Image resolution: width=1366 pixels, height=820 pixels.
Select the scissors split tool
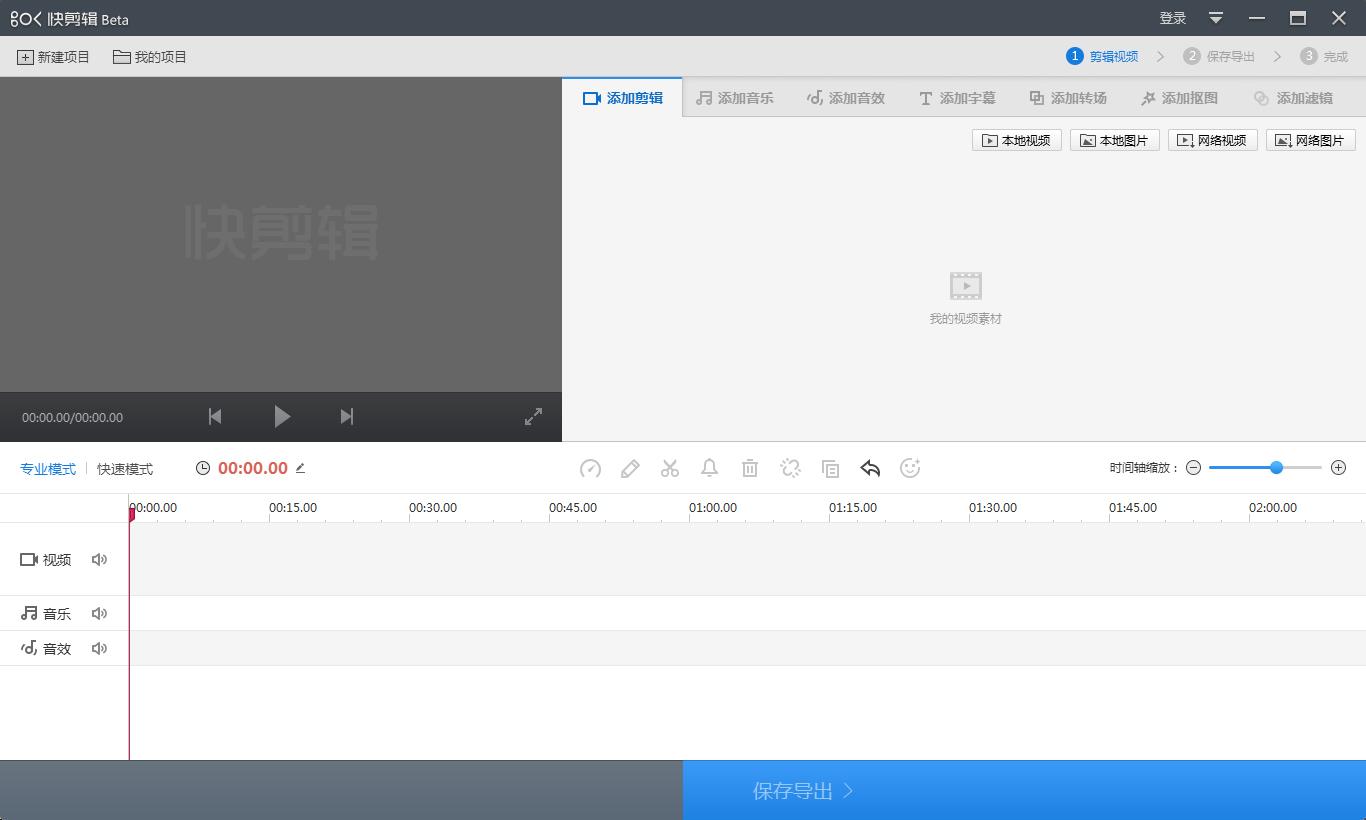pos(670,468)
